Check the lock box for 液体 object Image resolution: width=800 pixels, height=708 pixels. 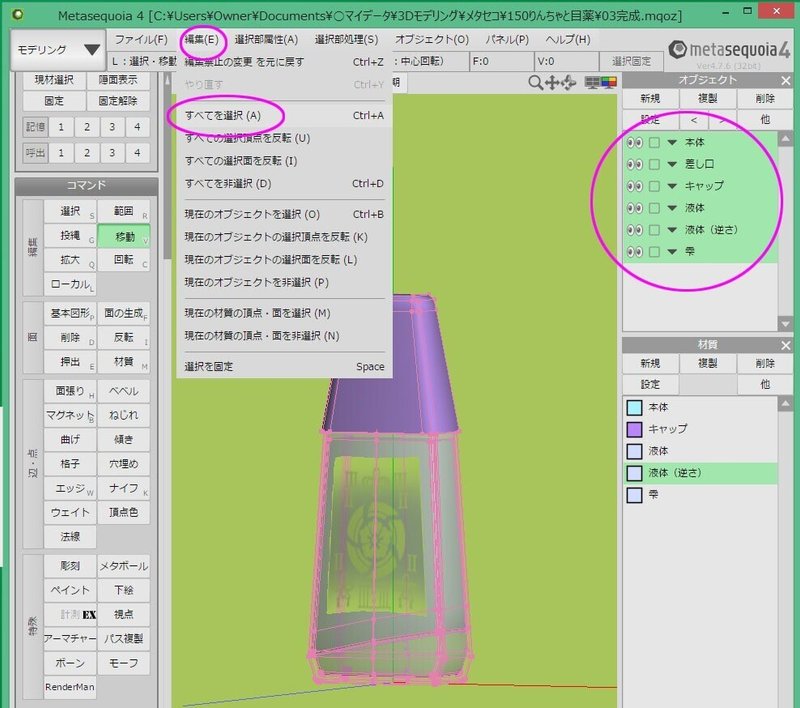tap(654, 208)
